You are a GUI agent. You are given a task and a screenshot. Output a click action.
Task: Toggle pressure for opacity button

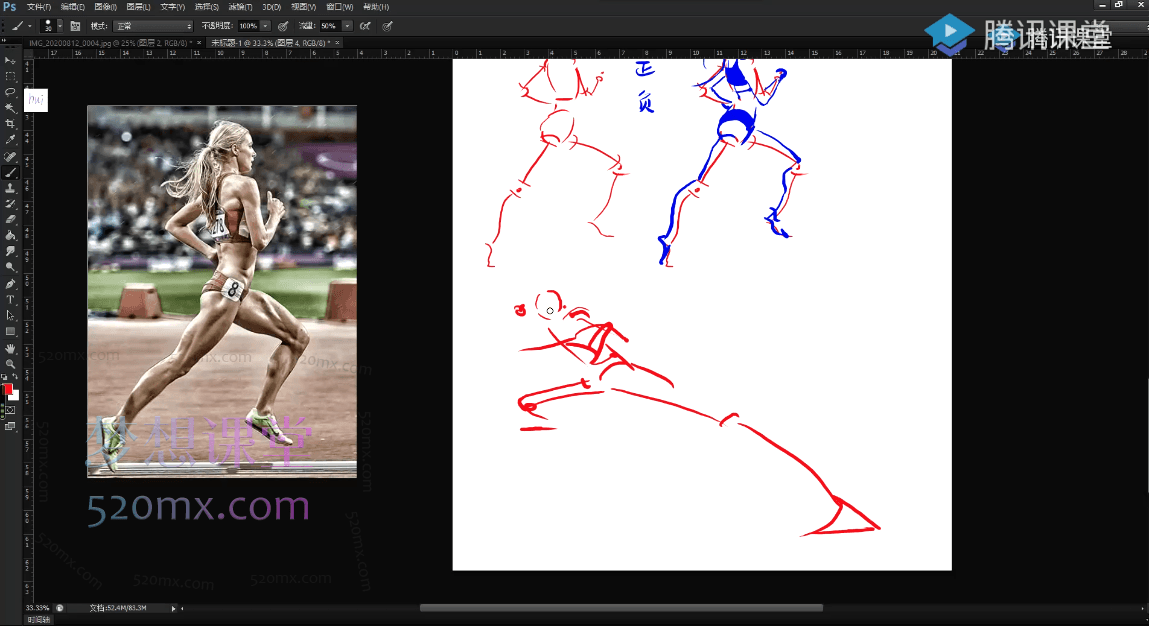tap(283, 25)
